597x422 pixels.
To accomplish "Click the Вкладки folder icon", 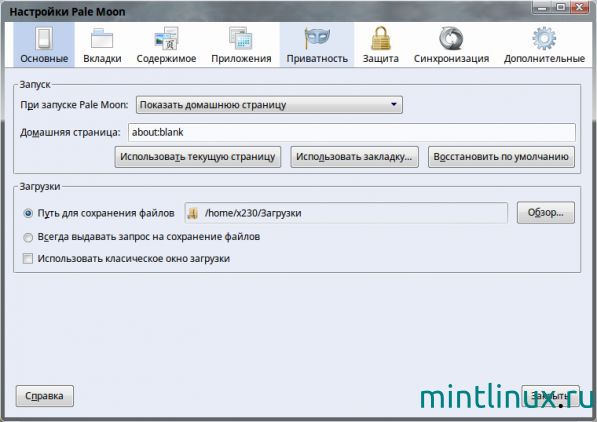I will pos(102,38).
